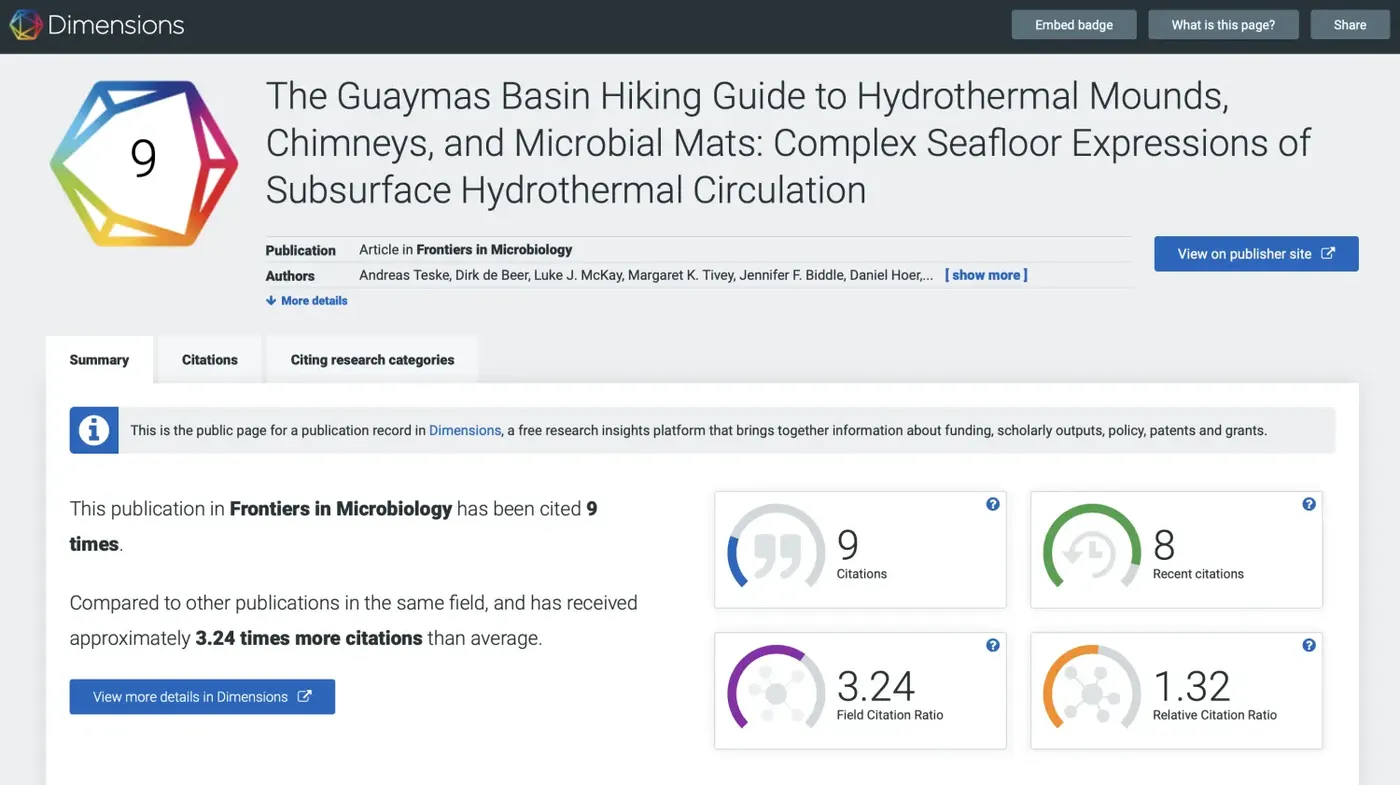Click the blue info icon in the banner

pos(94,430)
